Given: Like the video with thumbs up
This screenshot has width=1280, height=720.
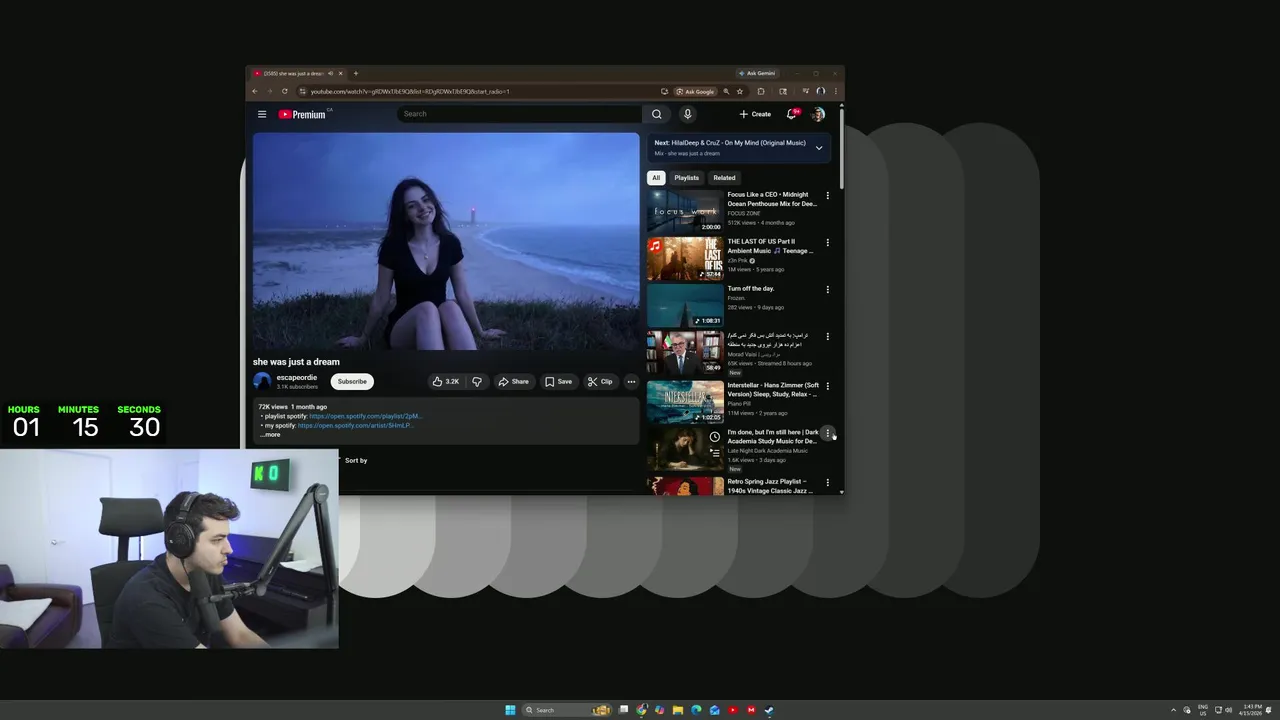Looking at the screenshot, I should coord(446,381).
